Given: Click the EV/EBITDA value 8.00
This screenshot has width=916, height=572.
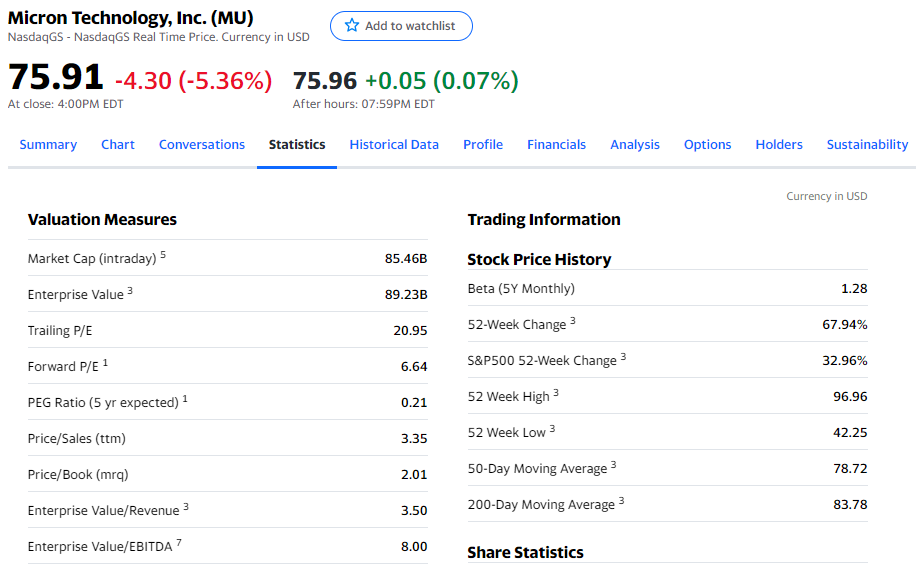Looking at the screenshot, I should click(414, 546).
